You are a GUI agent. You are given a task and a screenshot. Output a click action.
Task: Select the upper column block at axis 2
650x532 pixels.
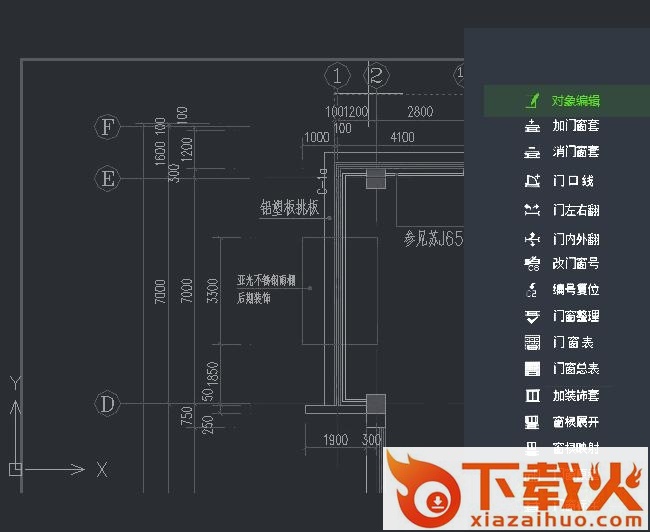(376, 179)
